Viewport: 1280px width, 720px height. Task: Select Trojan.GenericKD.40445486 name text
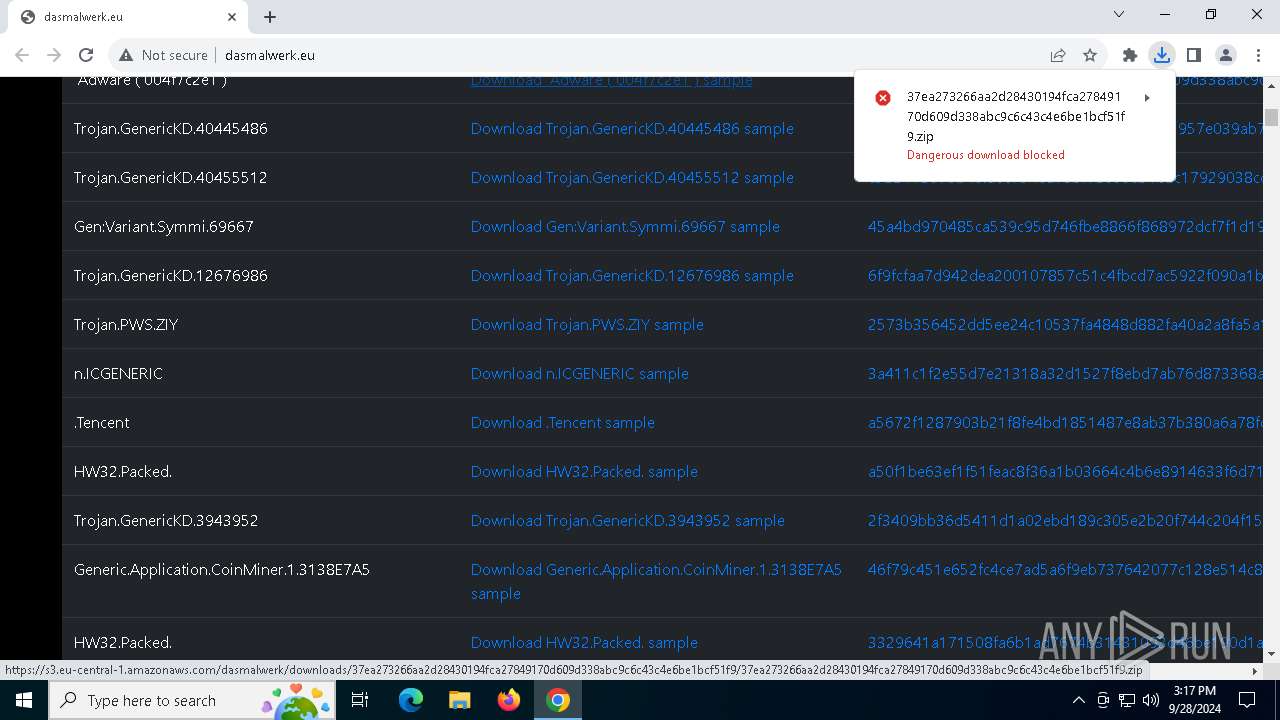click(x=171, y=128)
